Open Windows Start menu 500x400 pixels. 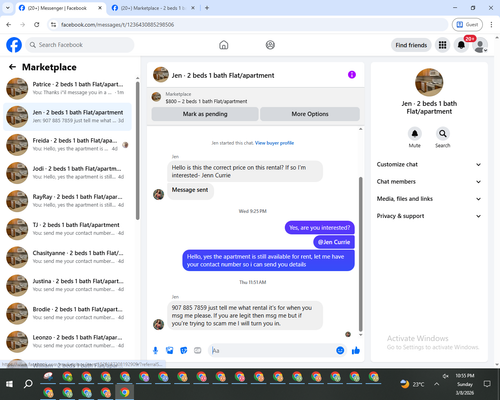click(9, 384)
